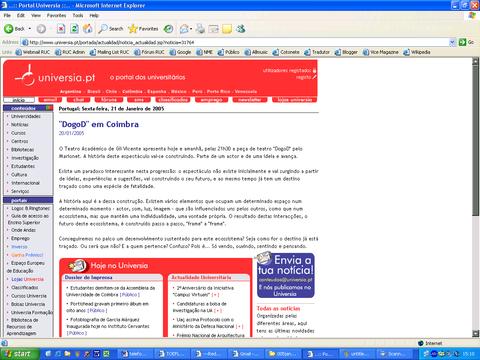Click the Search magnifier toolbar button

[111, 29]
